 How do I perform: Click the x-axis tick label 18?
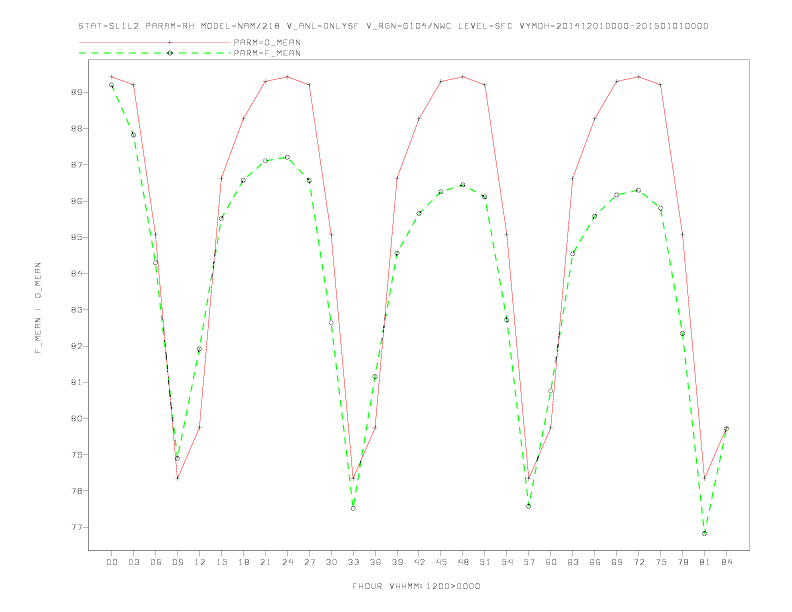point(243,562)
